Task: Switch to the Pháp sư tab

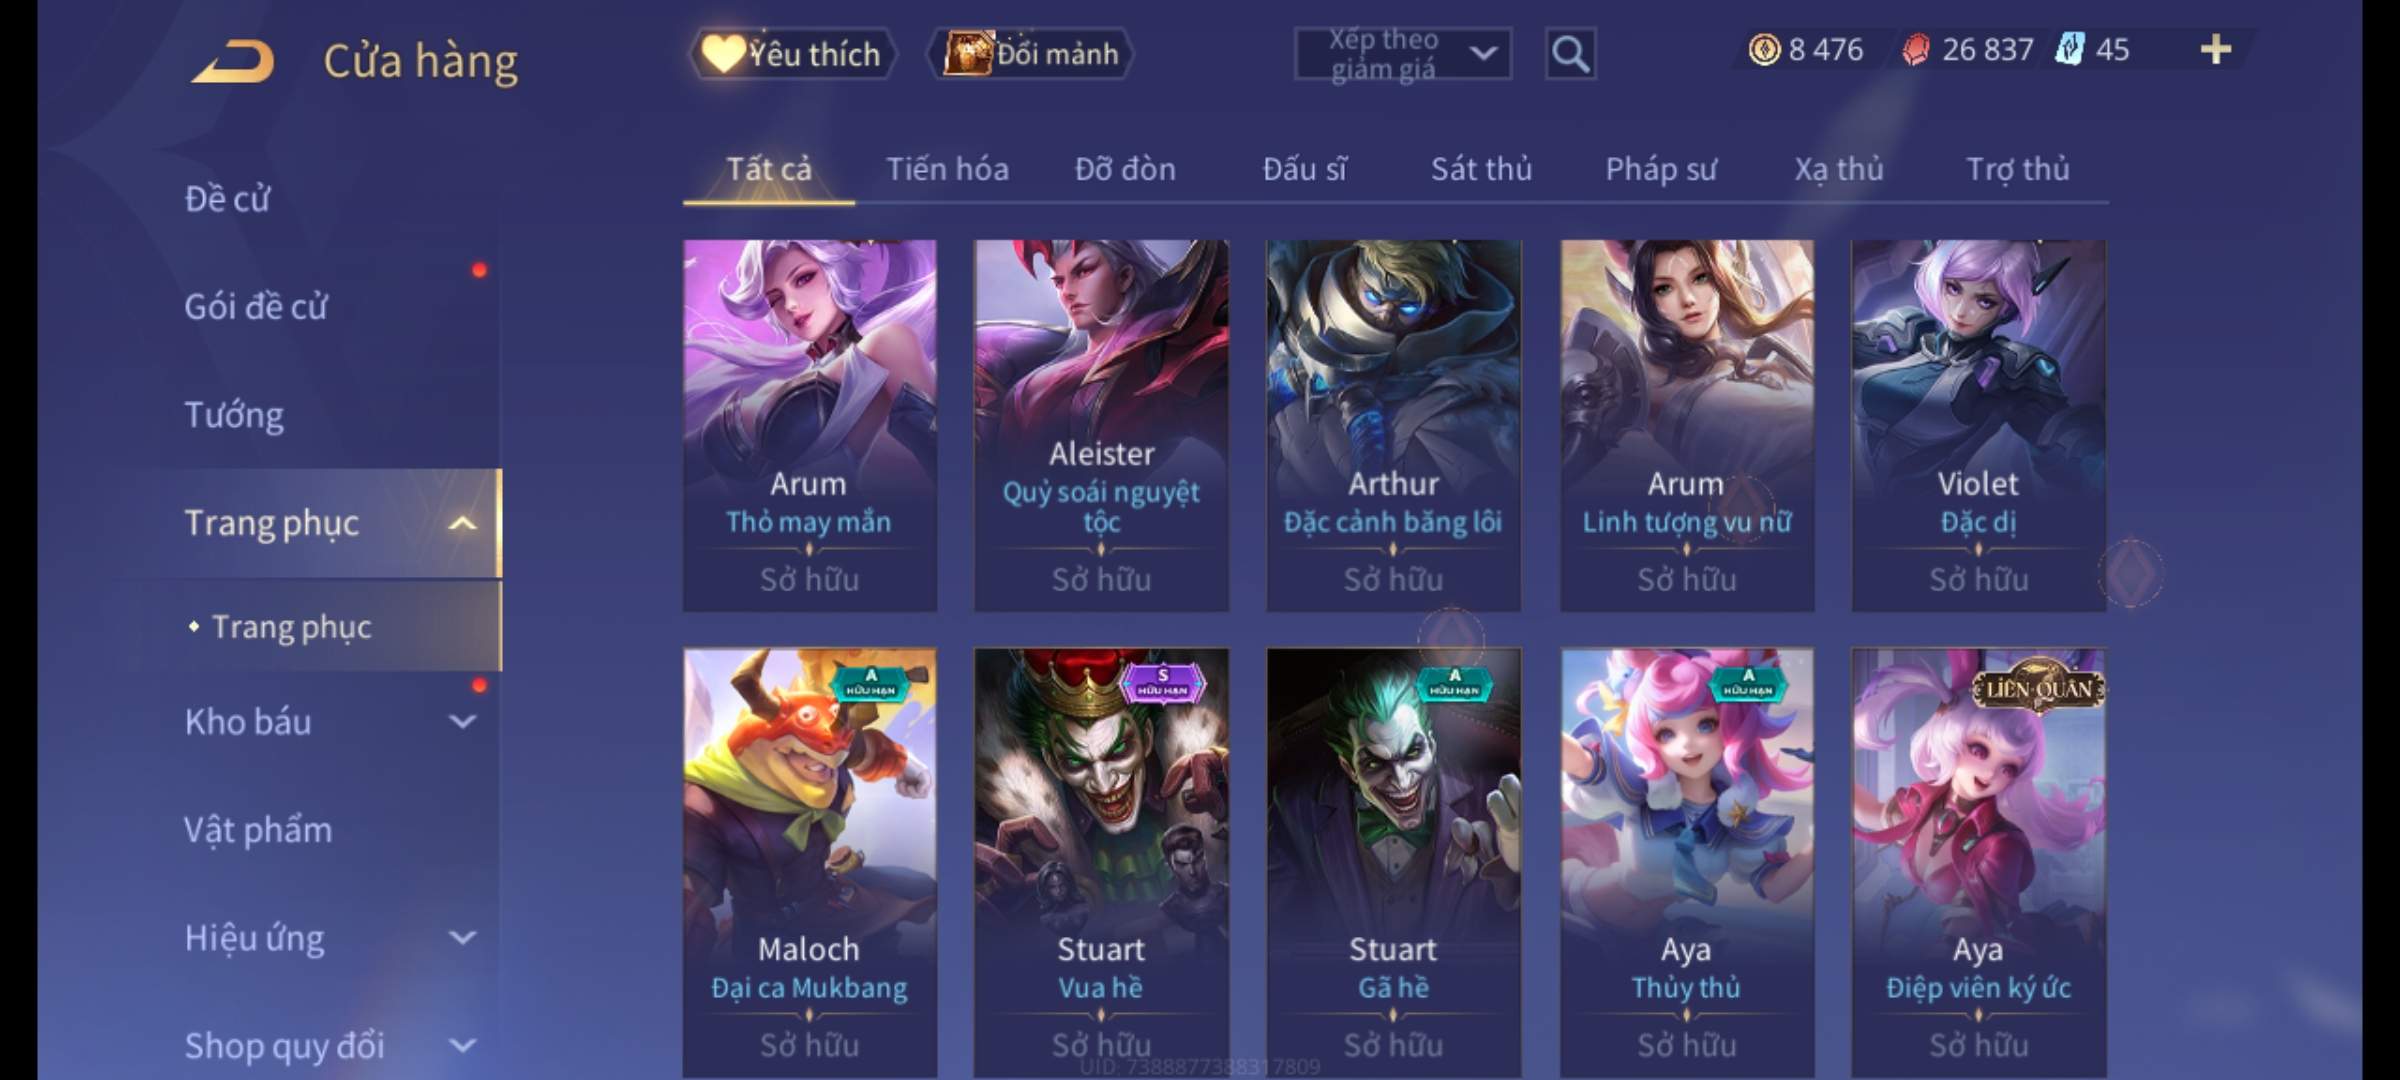Action: click(x=1661, y=169)
